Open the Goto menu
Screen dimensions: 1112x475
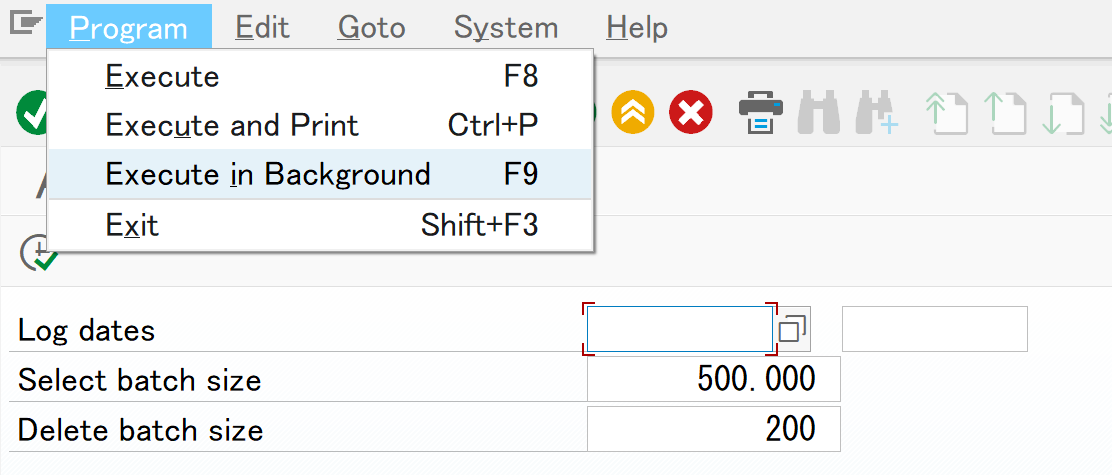371,27
